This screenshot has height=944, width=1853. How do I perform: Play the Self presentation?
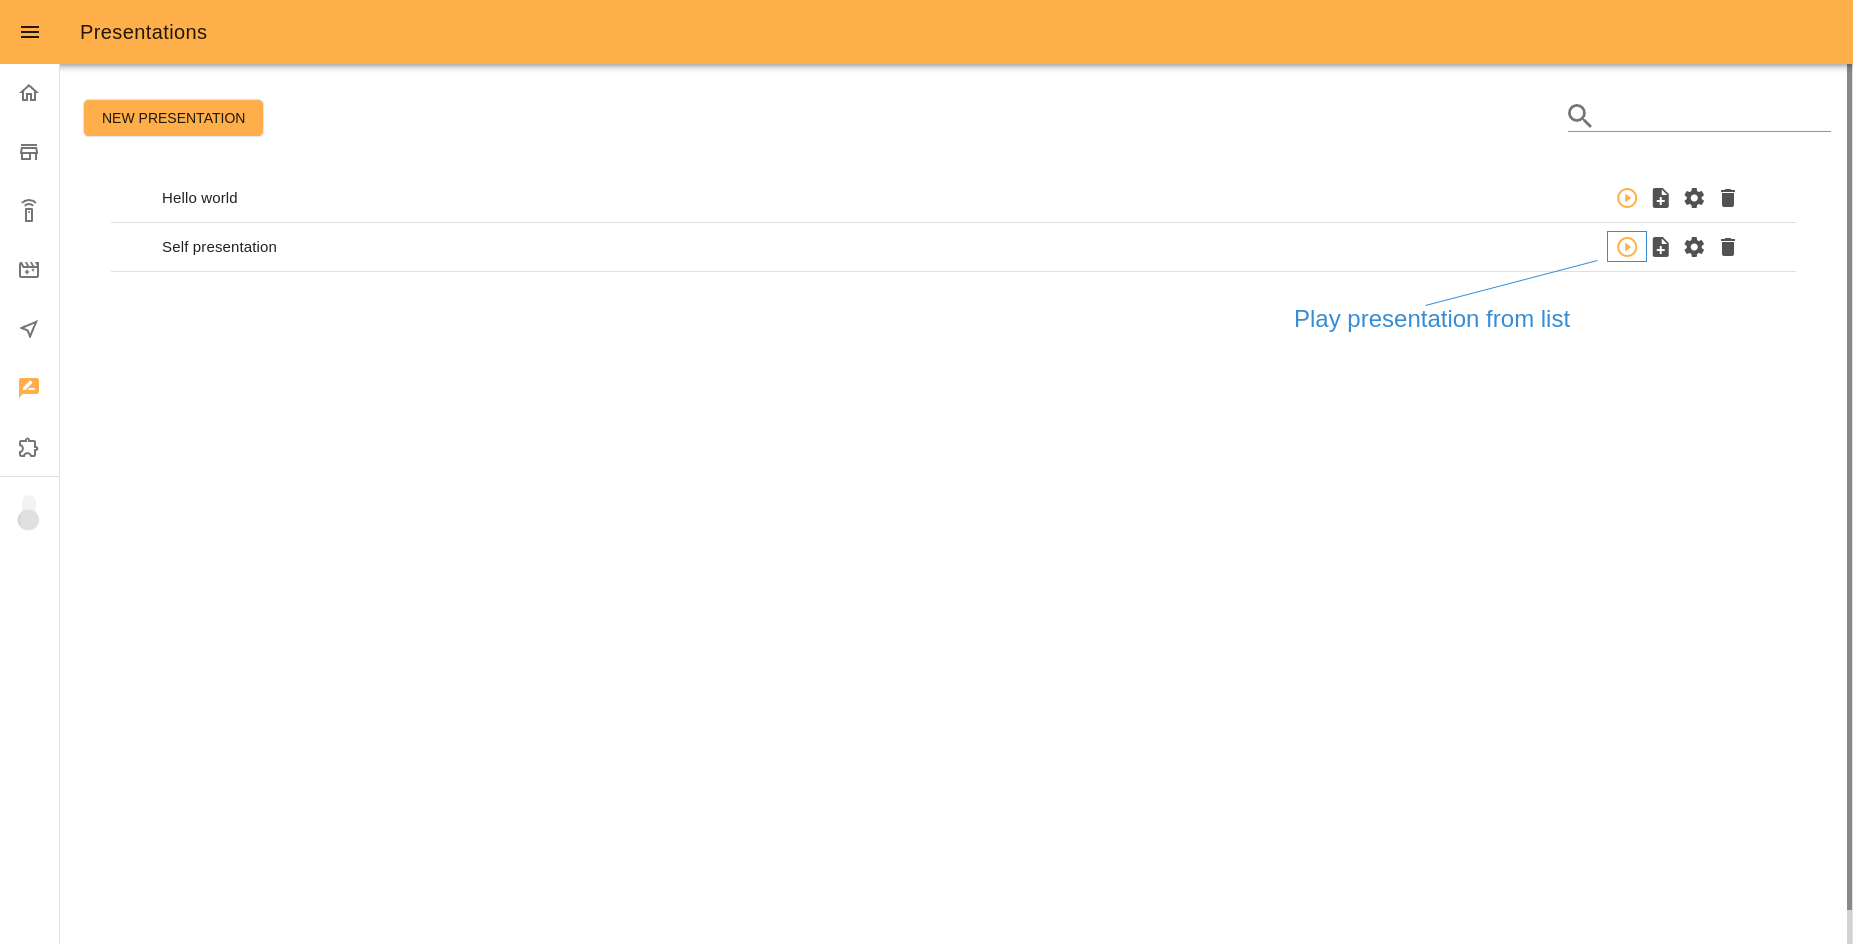tap(1627, 247)
